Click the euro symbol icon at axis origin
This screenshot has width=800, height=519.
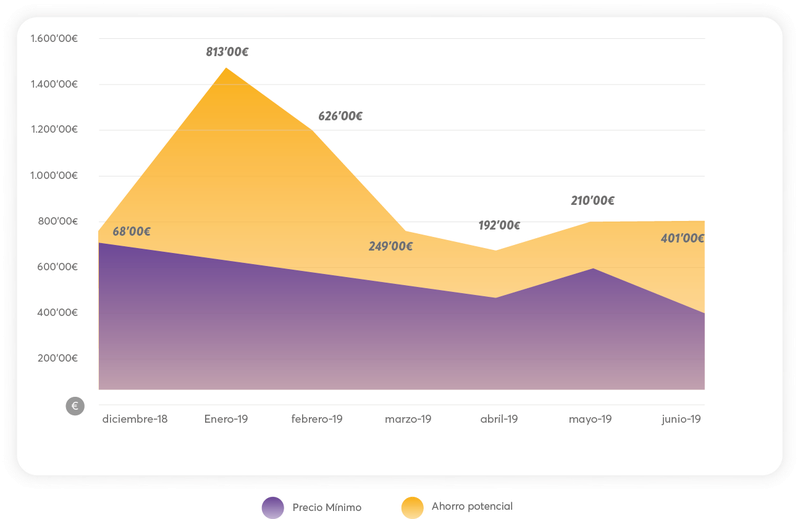click(74, 406)
